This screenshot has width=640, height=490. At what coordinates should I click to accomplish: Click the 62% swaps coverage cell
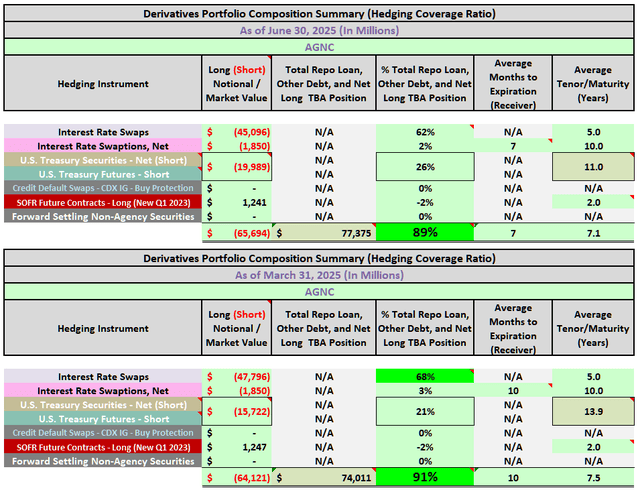(x=425, y=132)
